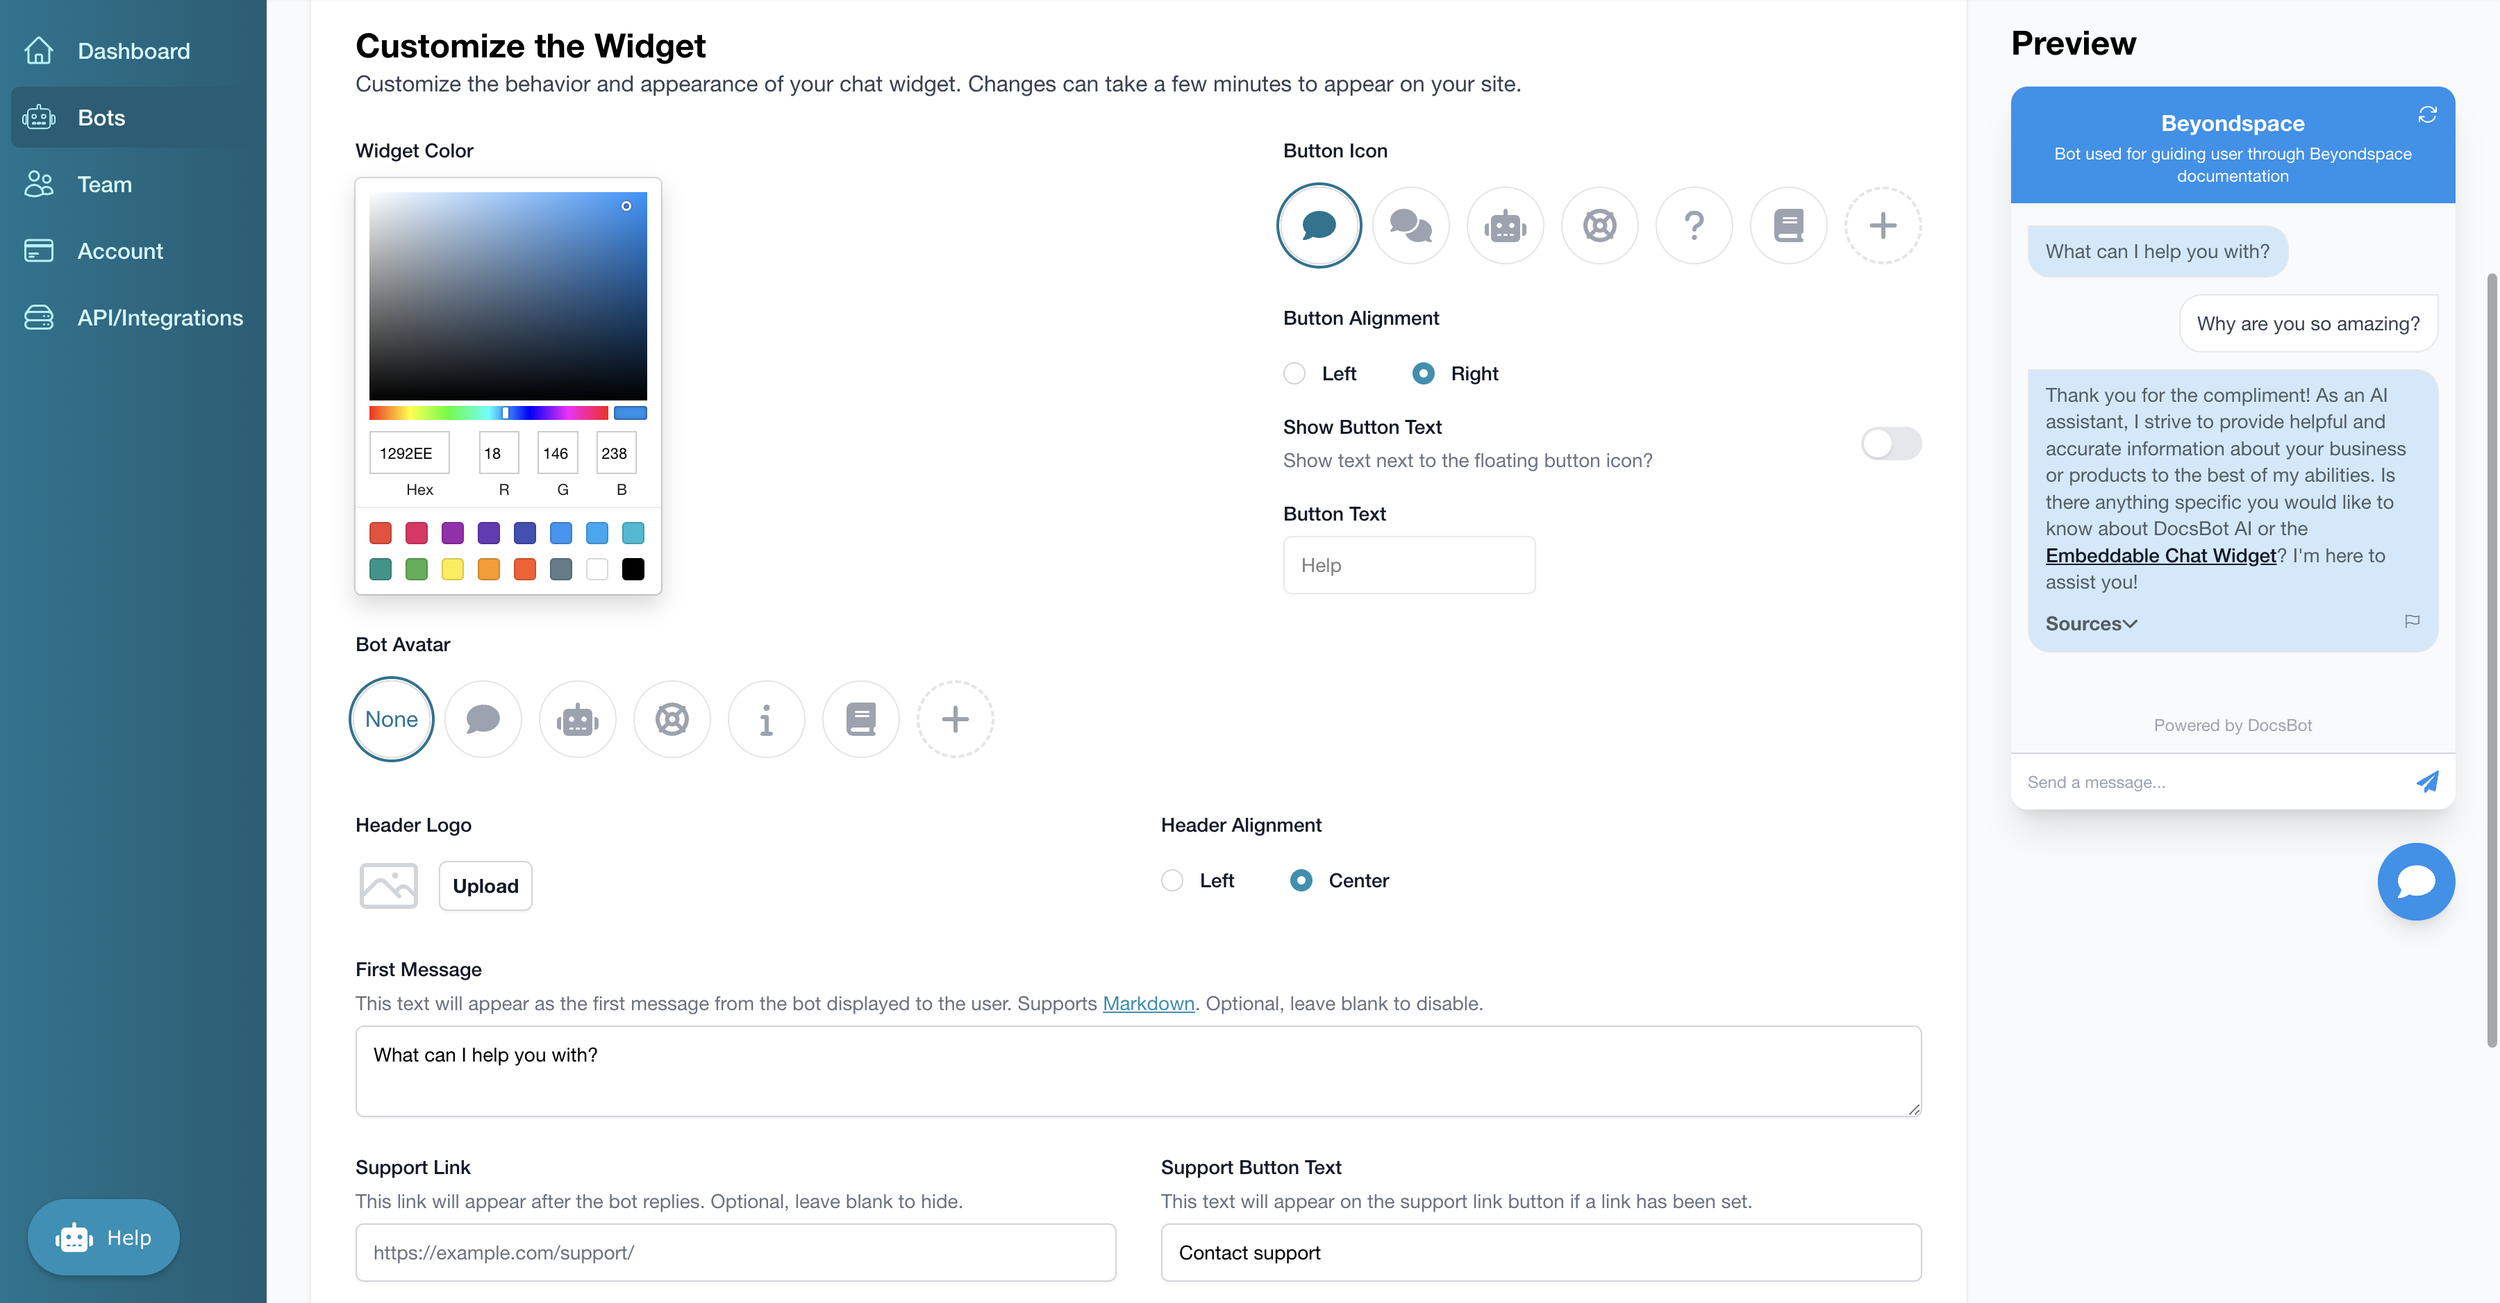Add custom Button Icon with plus
Screen dimensions: 2500x1303
tap(1882, 226)
